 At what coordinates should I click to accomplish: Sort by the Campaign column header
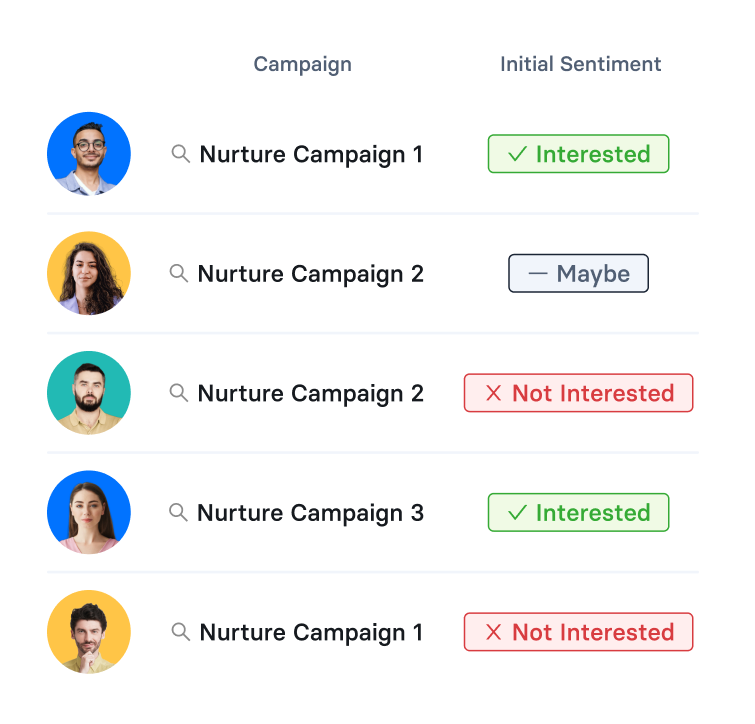click(302, 64)
